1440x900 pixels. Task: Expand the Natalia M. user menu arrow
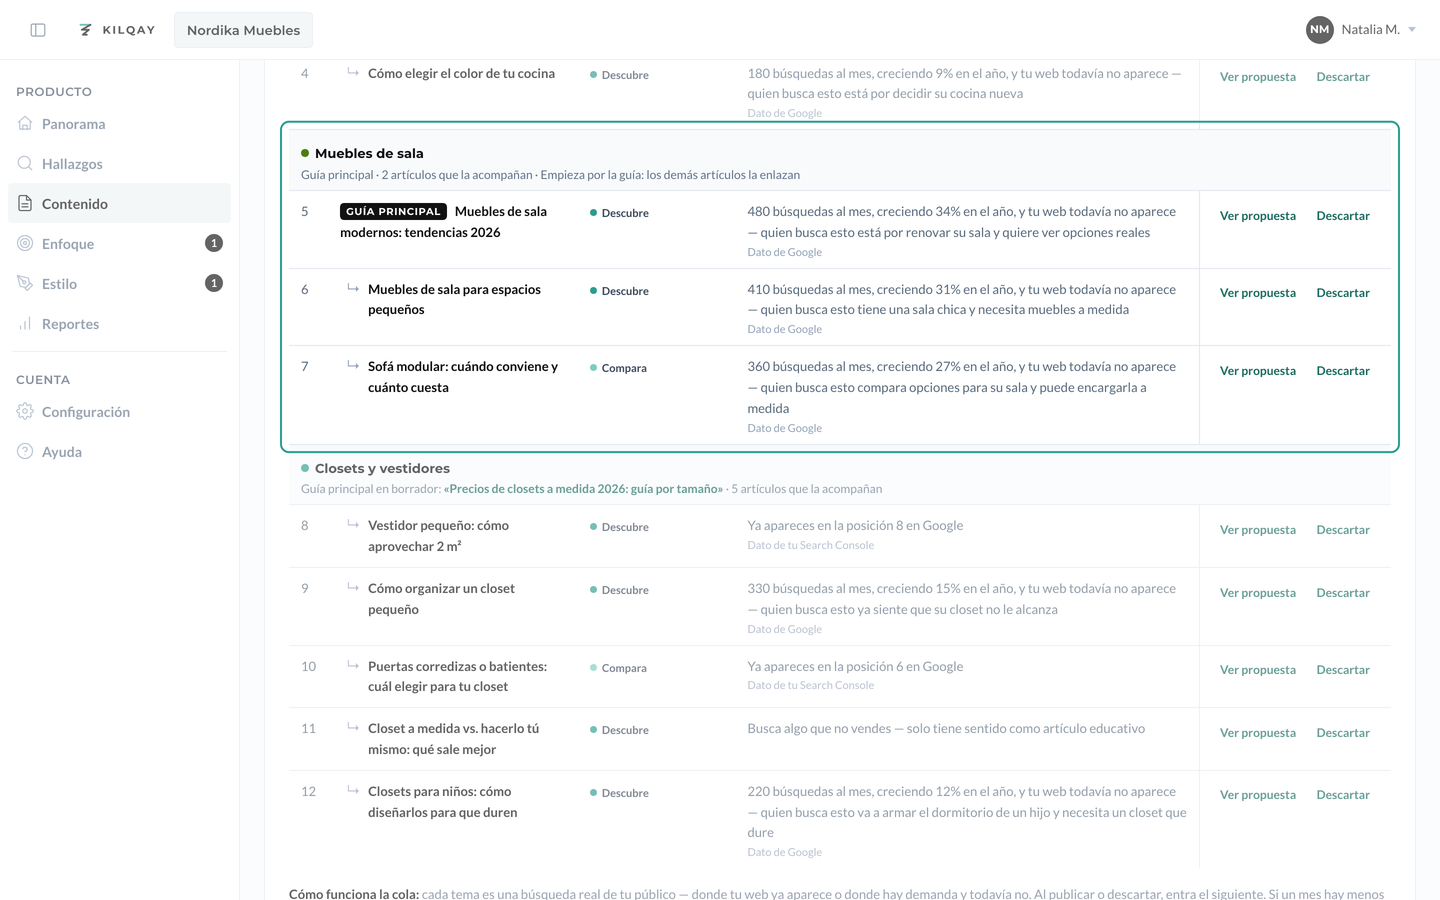1412,30
